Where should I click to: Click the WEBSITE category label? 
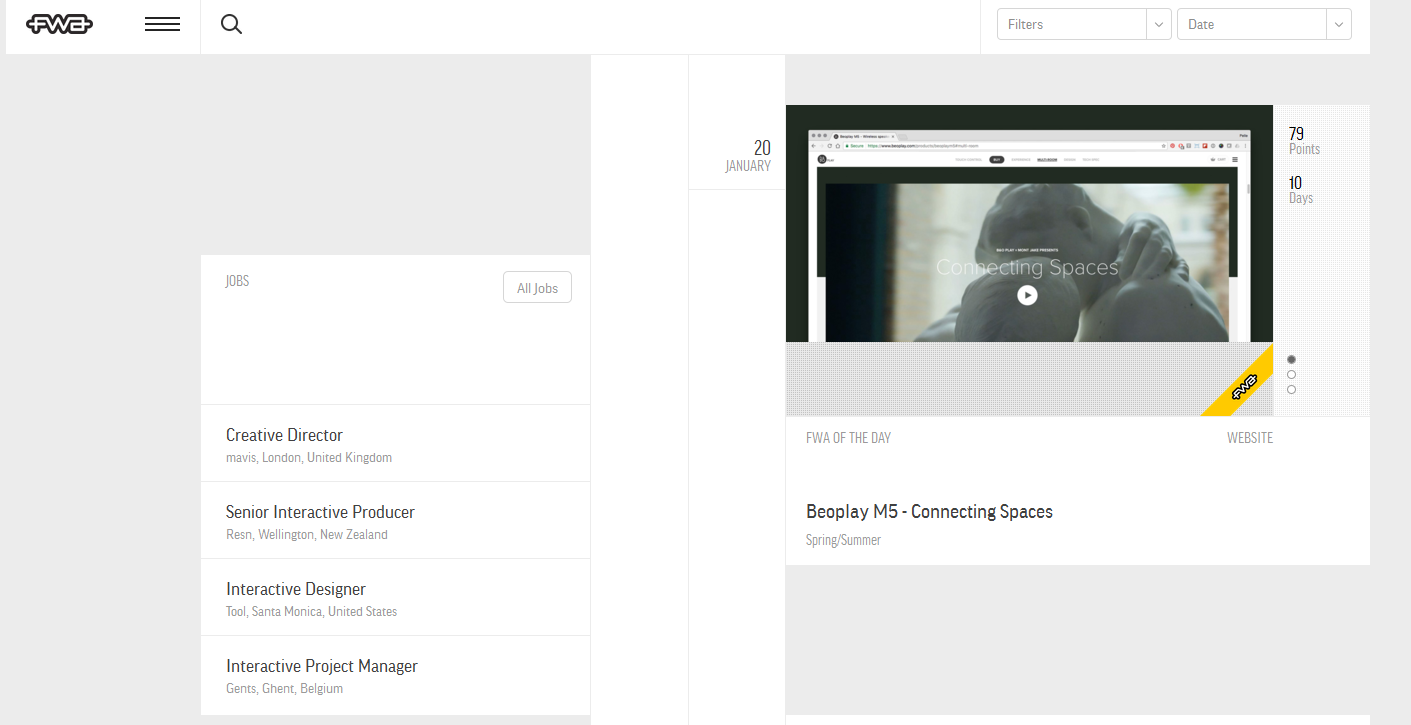click(x=1250, y=438)
